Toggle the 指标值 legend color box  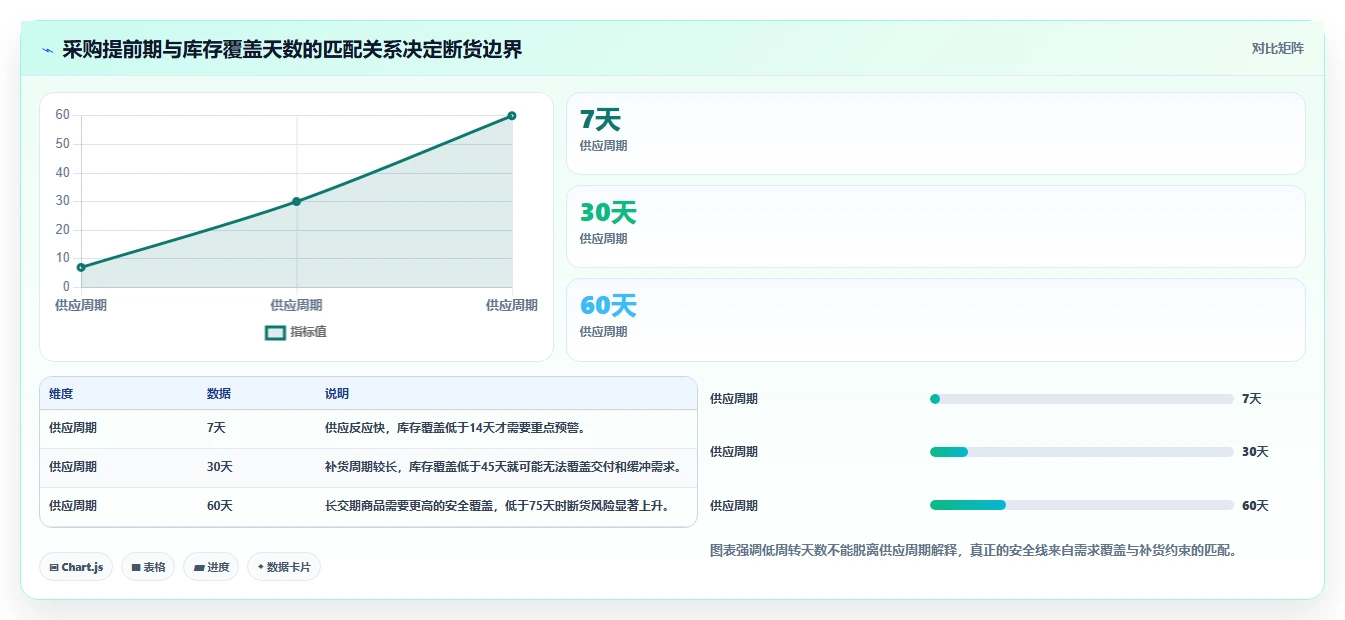275,332
